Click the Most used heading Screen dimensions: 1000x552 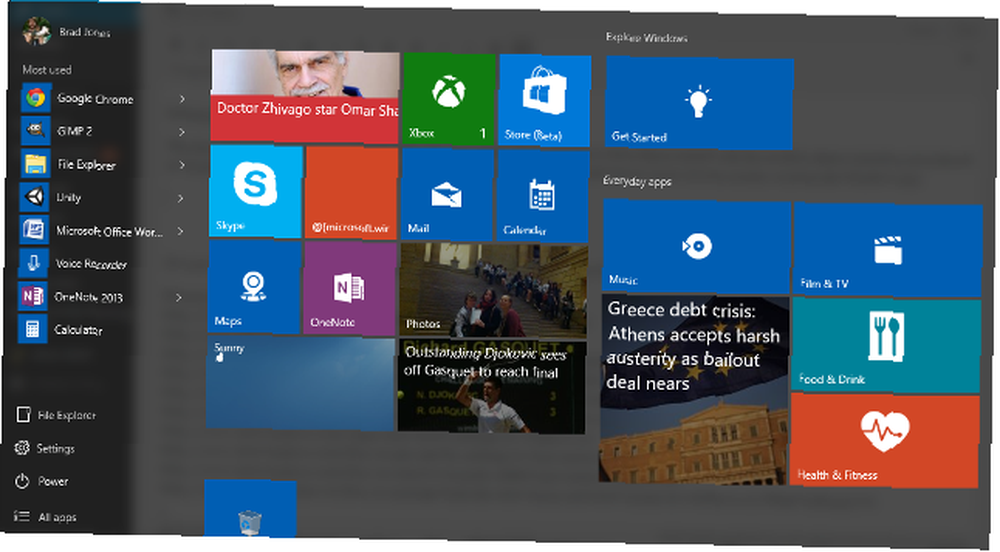coord(47,69)
